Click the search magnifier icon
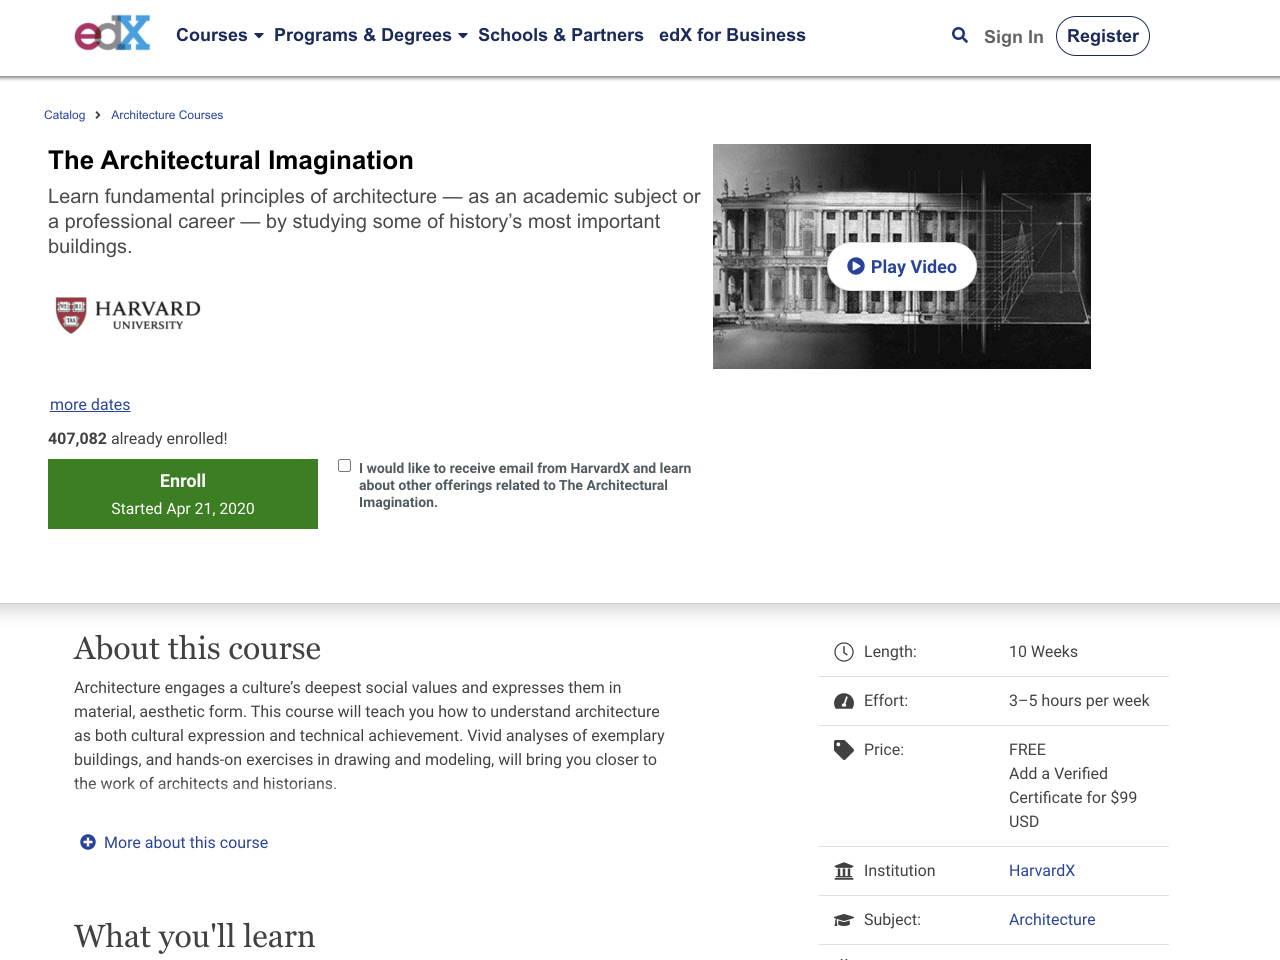The image size is (1280, 960). click(x=960, y=35)
